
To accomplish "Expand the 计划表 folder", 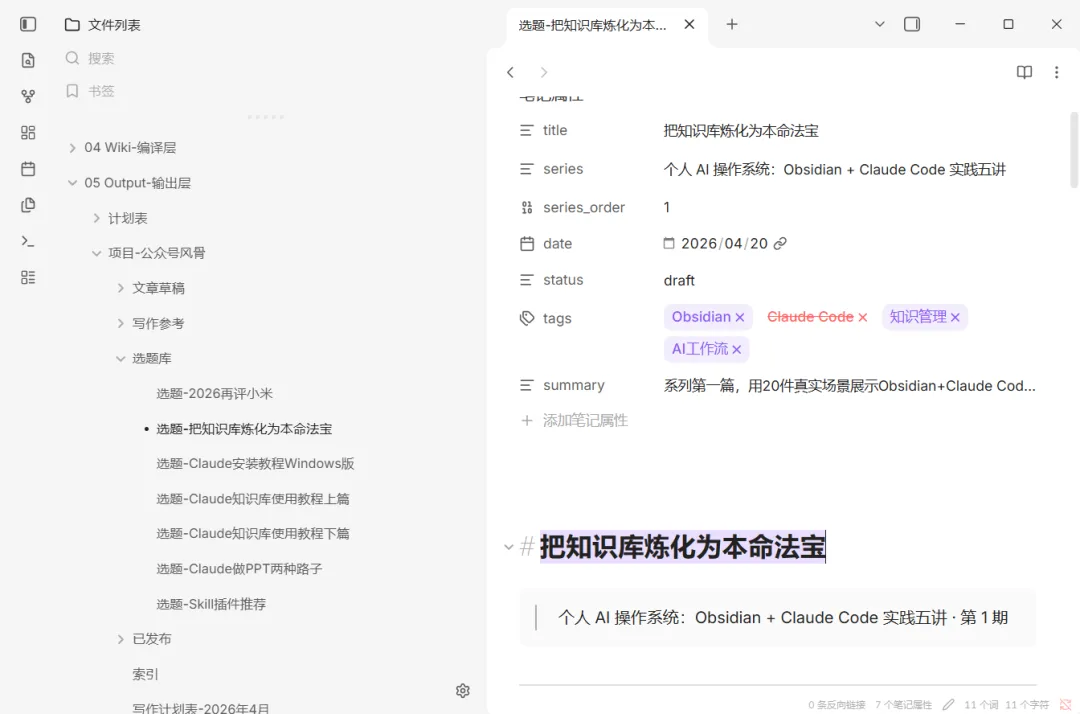I will click(x=96, y=218).
